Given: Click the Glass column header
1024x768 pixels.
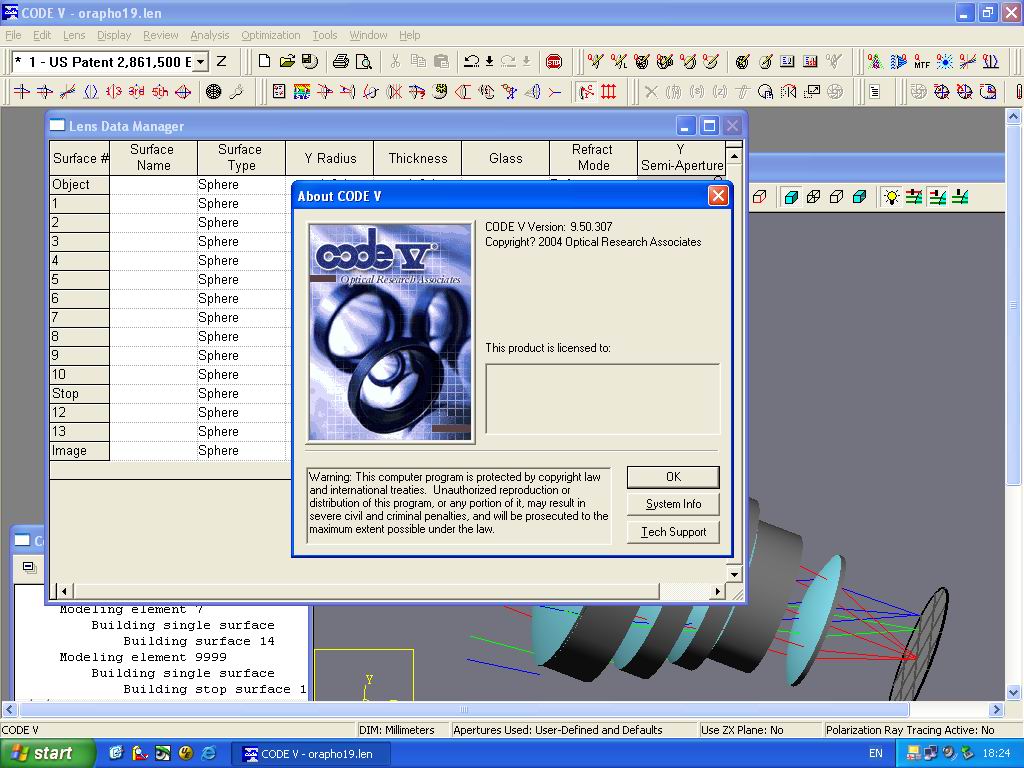Looking at the screenshot, I should pos(505,158).
